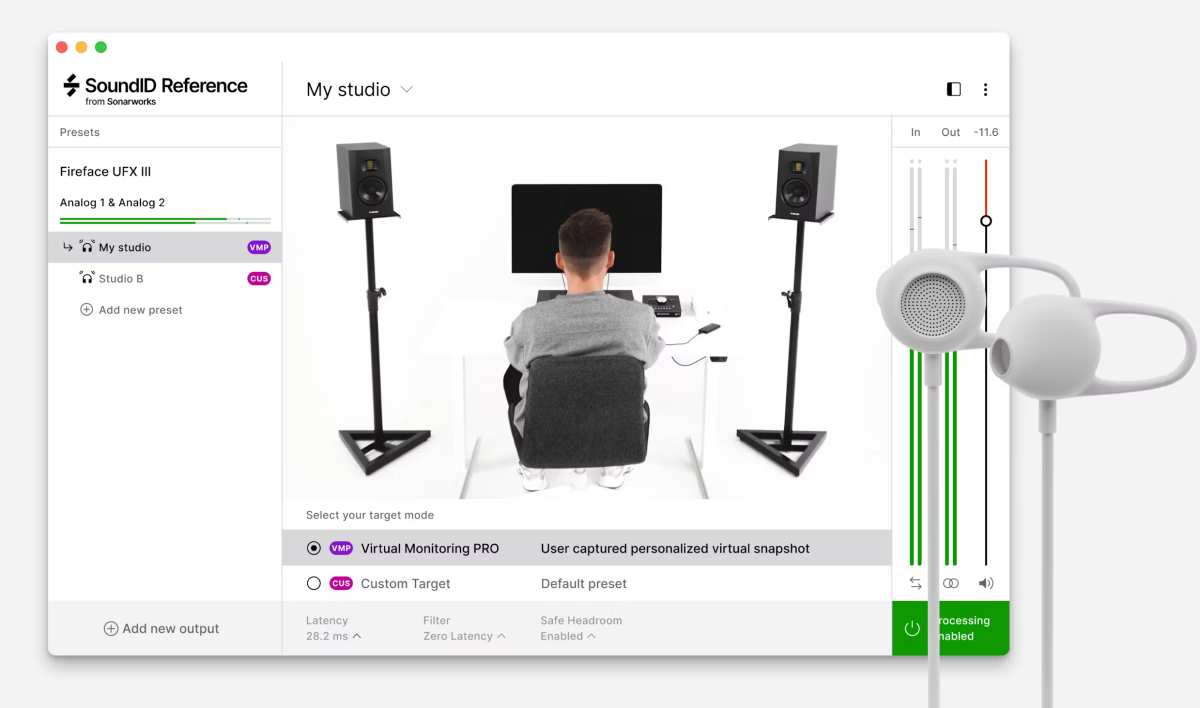Open the Latency 28.2 ms dropdown

tap(333, 636)
